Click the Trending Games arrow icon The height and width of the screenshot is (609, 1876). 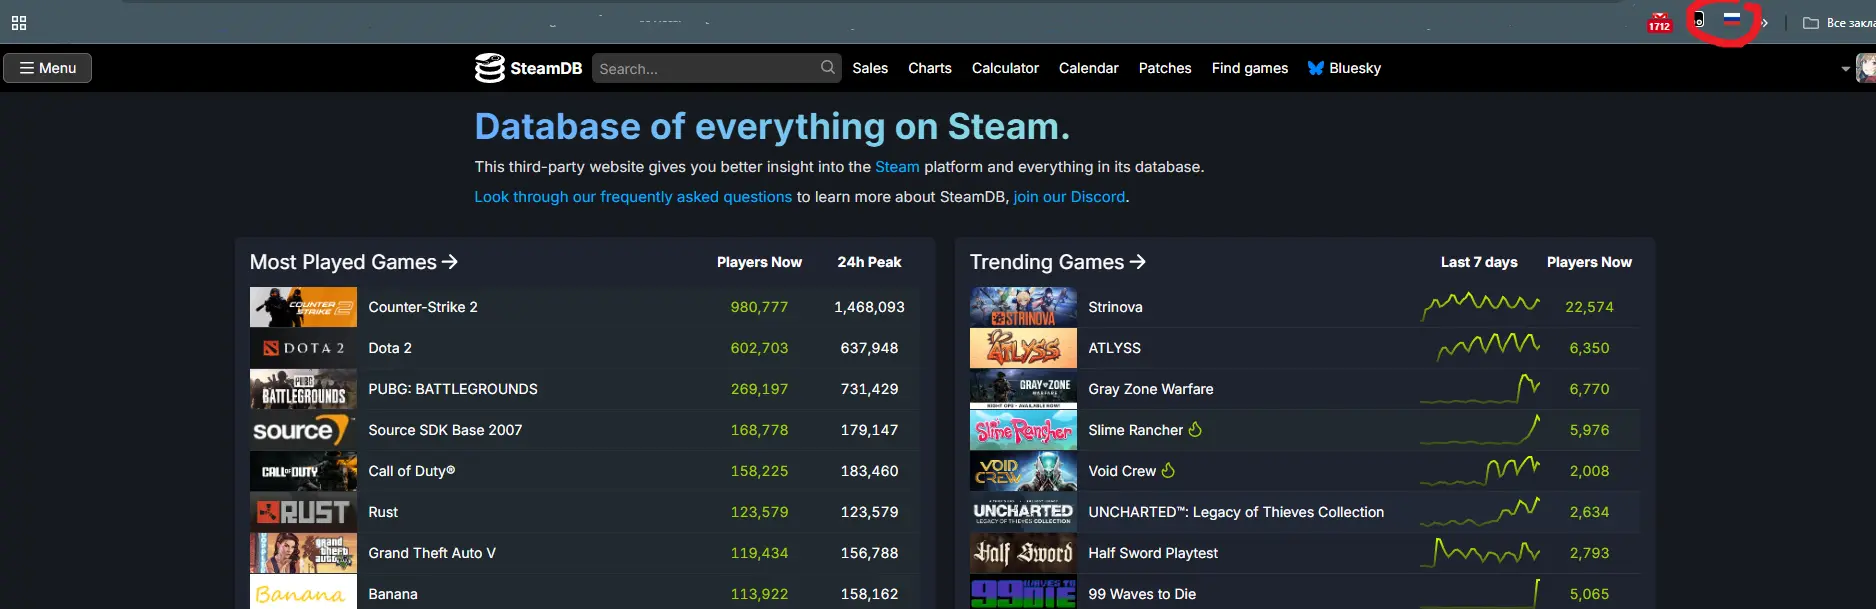click(1138, 262)
